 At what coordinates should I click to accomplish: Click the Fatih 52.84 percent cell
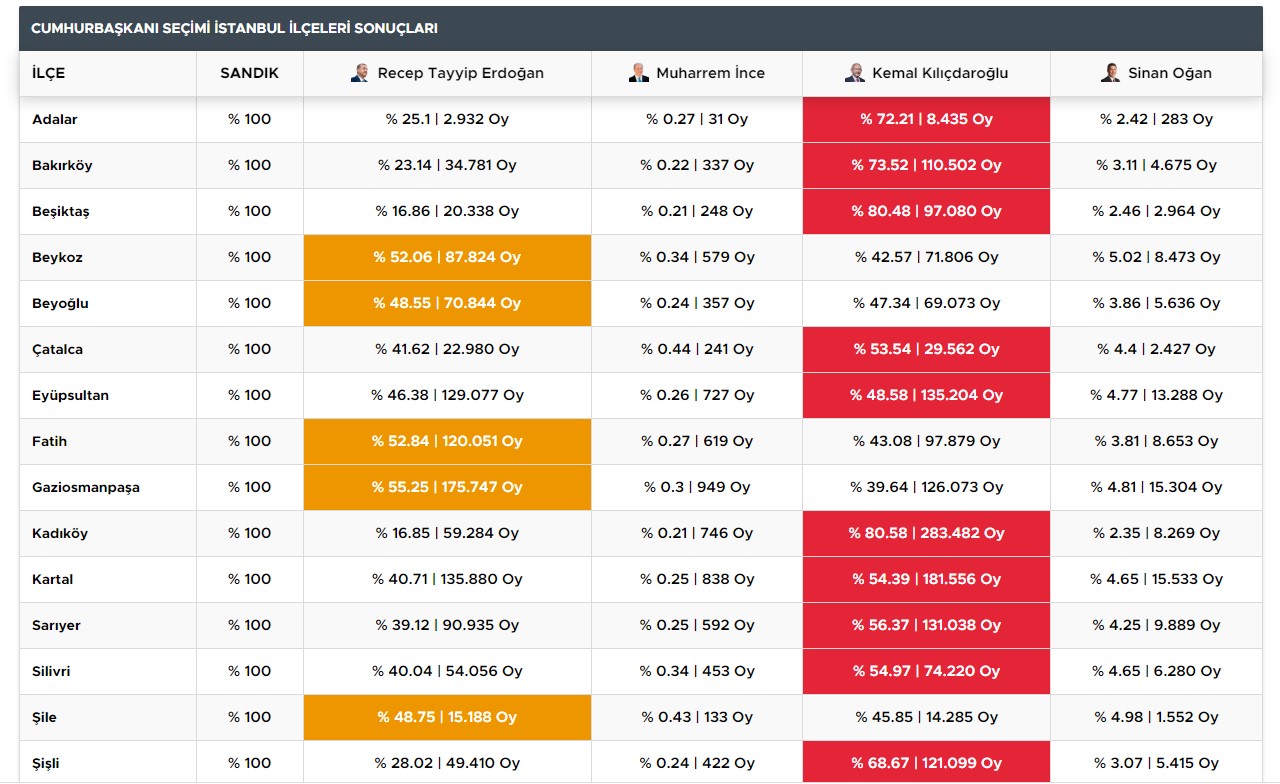[x=446, y=441]
